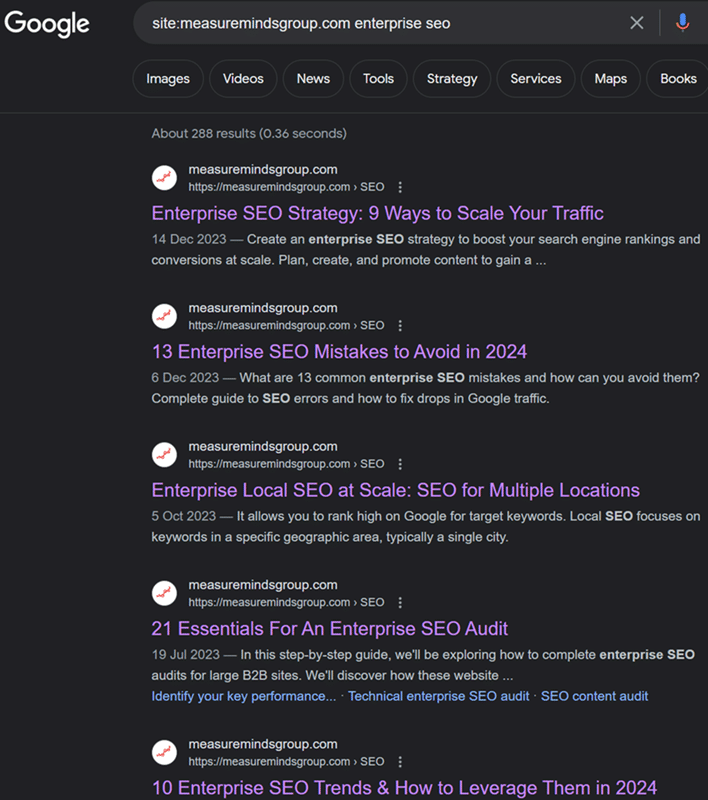Image resolution: width=708 pixels, height=800 pixels.
Task: Switch to the Videos filter
Action: point(243,79)
